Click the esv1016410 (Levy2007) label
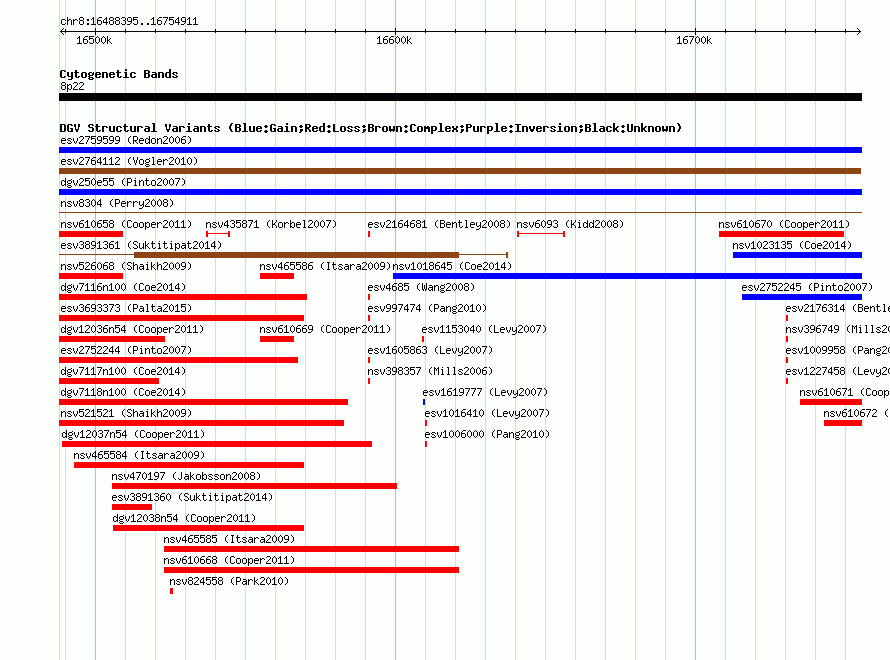Viewport: 890px width, 660px height. tap(488, 413)
